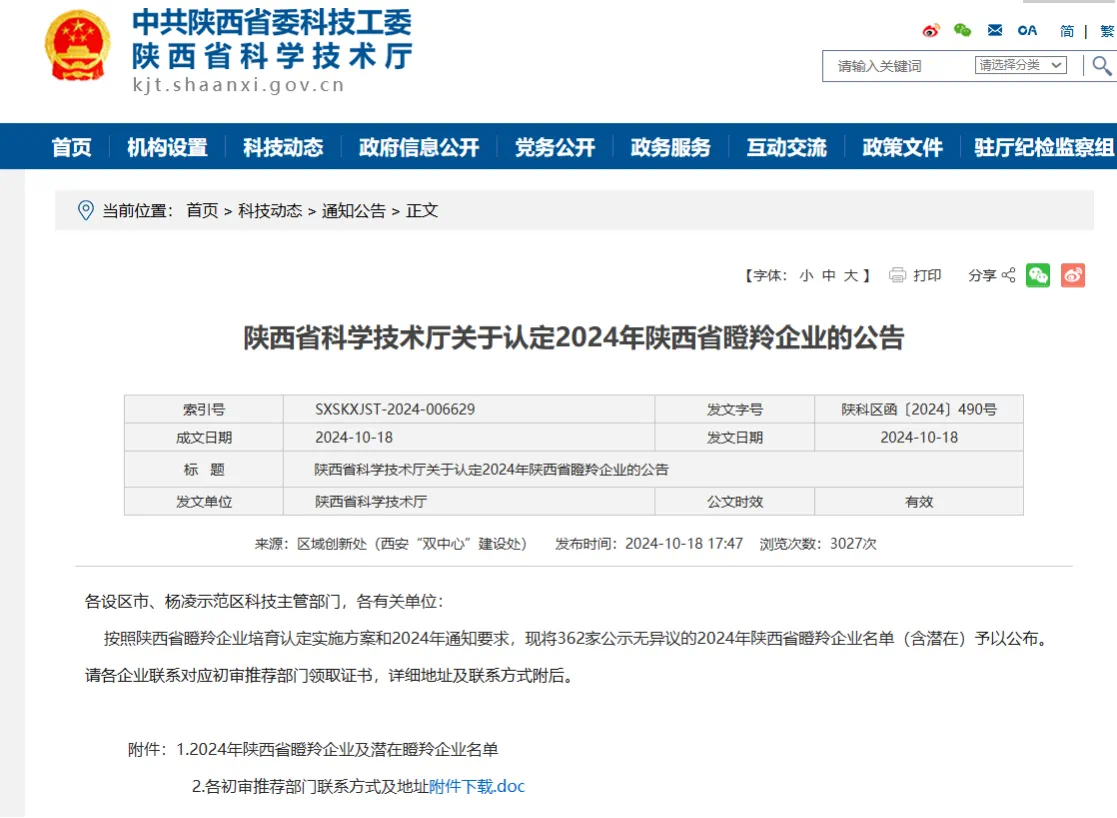Set font size to large (大)
This screenshot has width=1117, height=818.
(x=850, y=276)
